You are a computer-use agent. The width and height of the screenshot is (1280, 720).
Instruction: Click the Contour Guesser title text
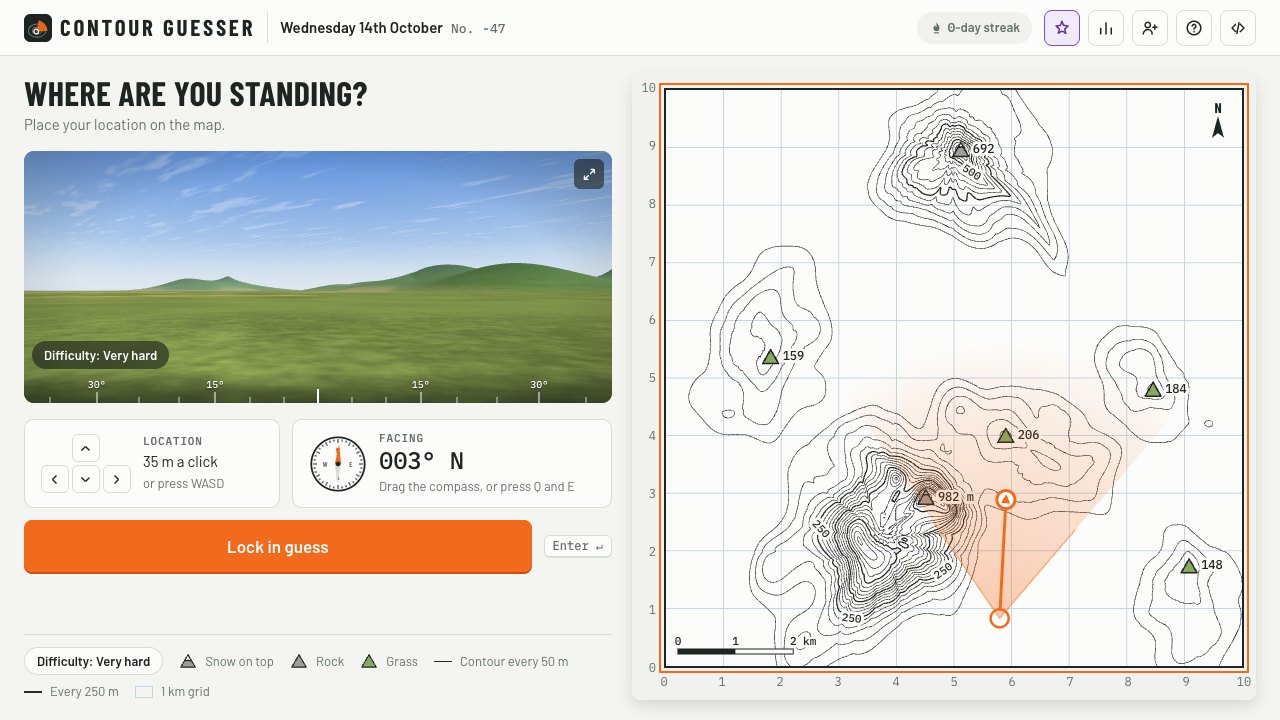click(157, 28)
